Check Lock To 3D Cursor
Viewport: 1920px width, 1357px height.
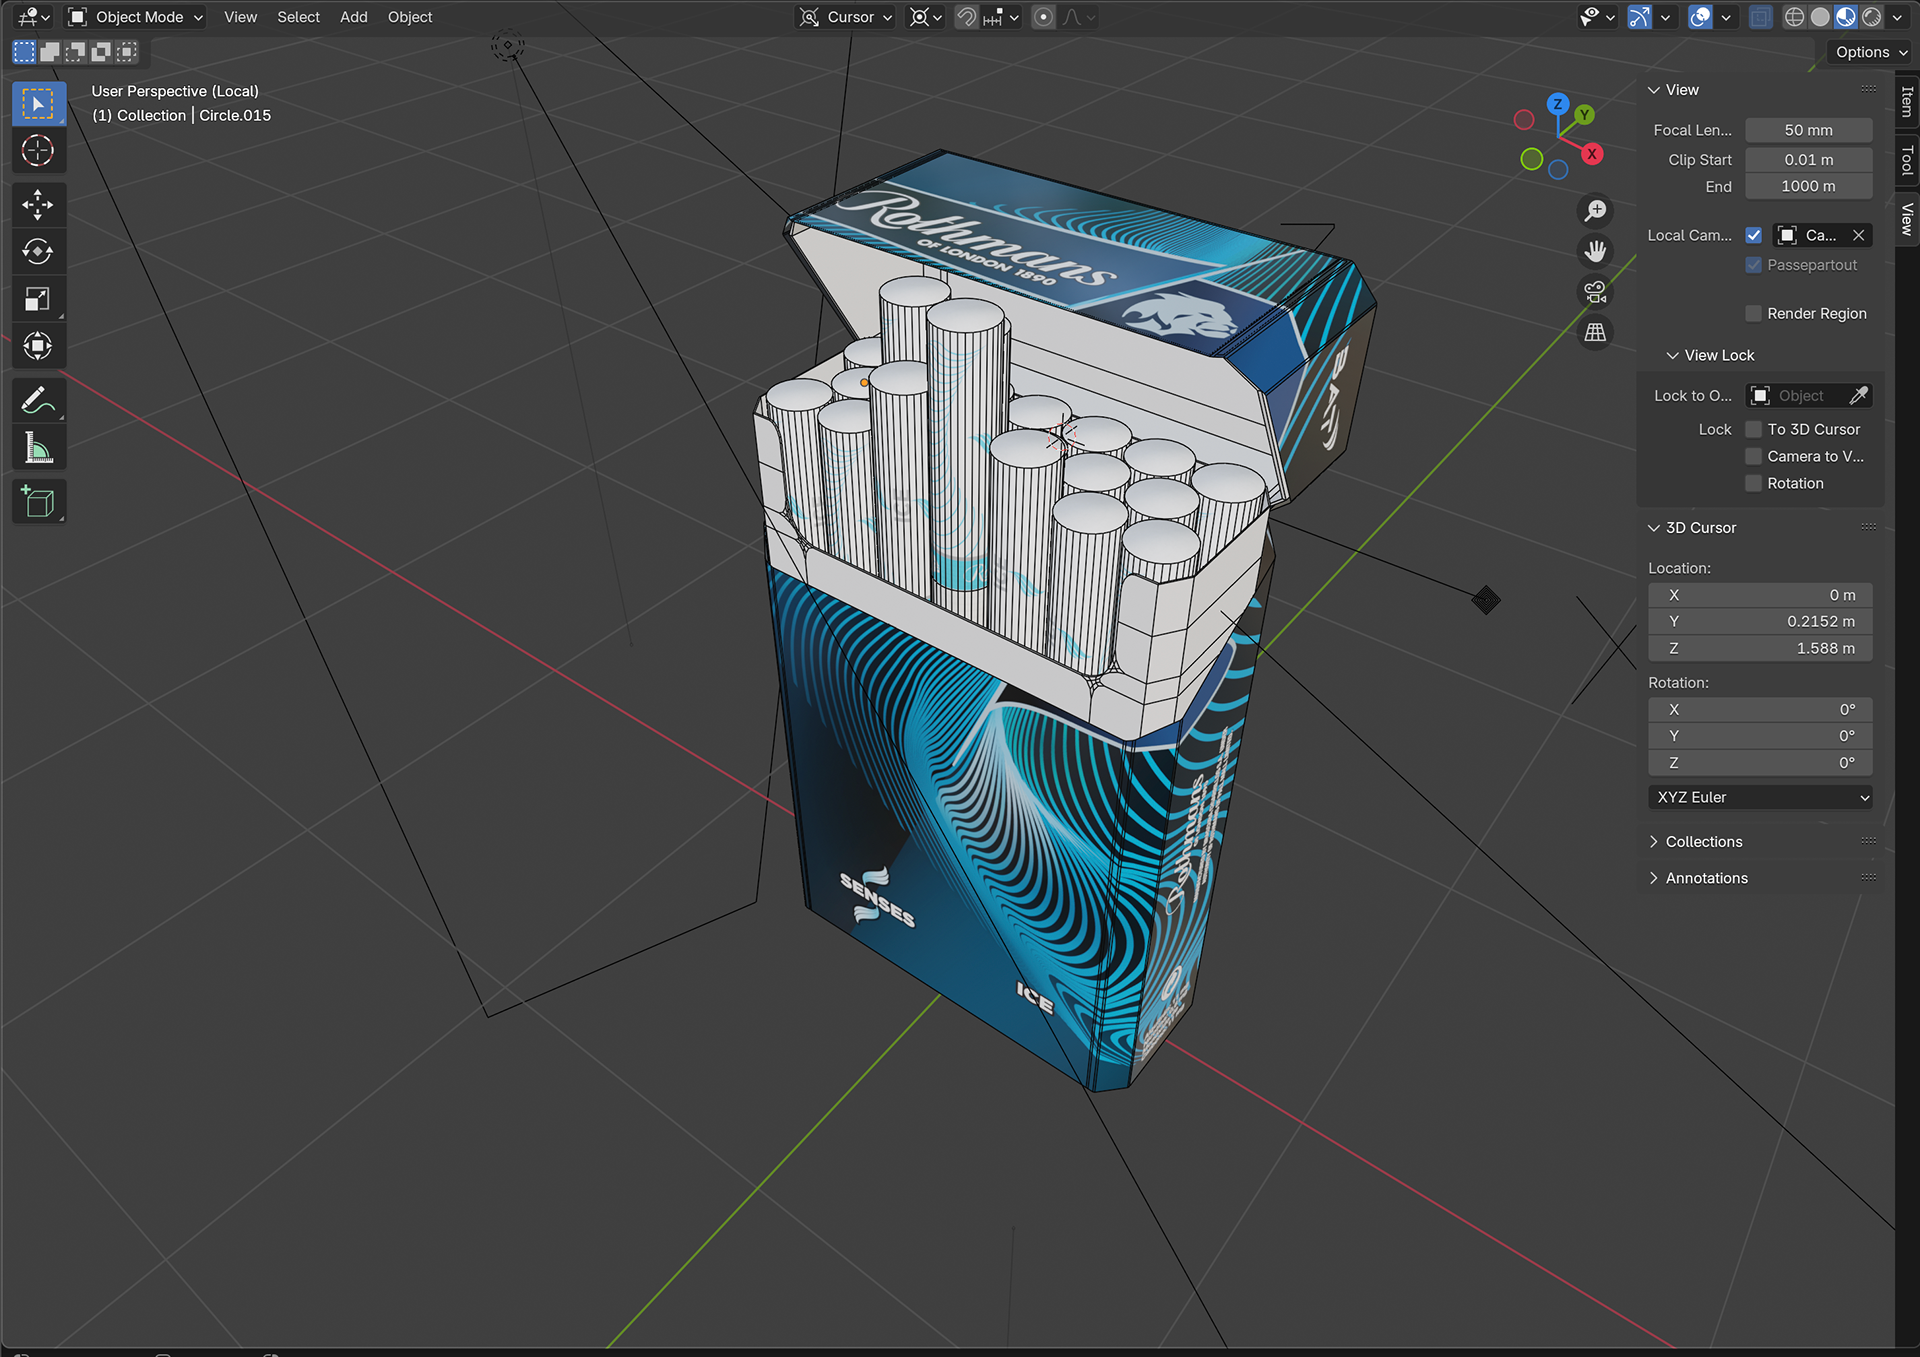pyautogui.click(x=1754, y=429)
